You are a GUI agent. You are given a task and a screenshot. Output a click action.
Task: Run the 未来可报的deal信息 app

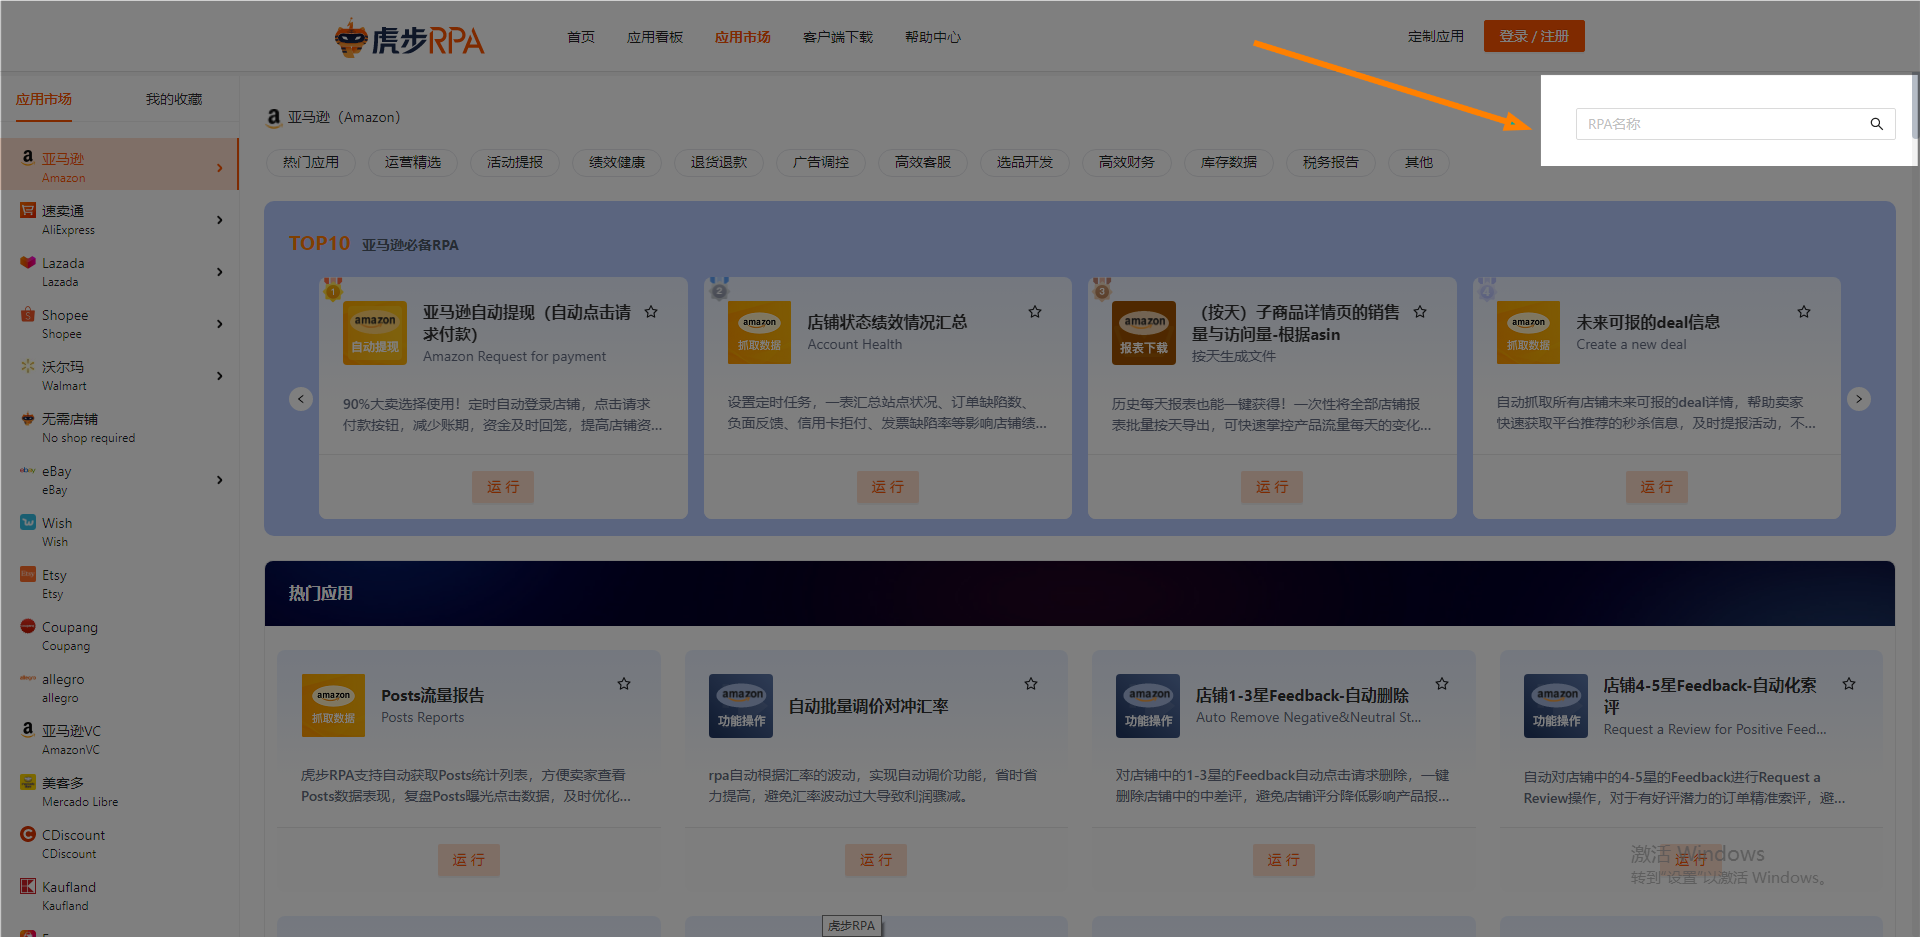click(x=1656, y=487)
